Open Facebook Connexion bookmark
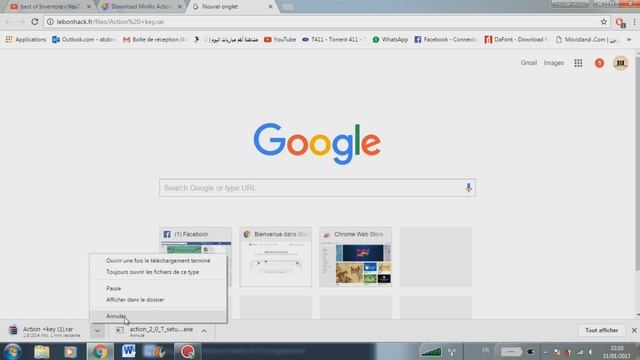Viewport: 640px width, 360px height. point(446,40)
